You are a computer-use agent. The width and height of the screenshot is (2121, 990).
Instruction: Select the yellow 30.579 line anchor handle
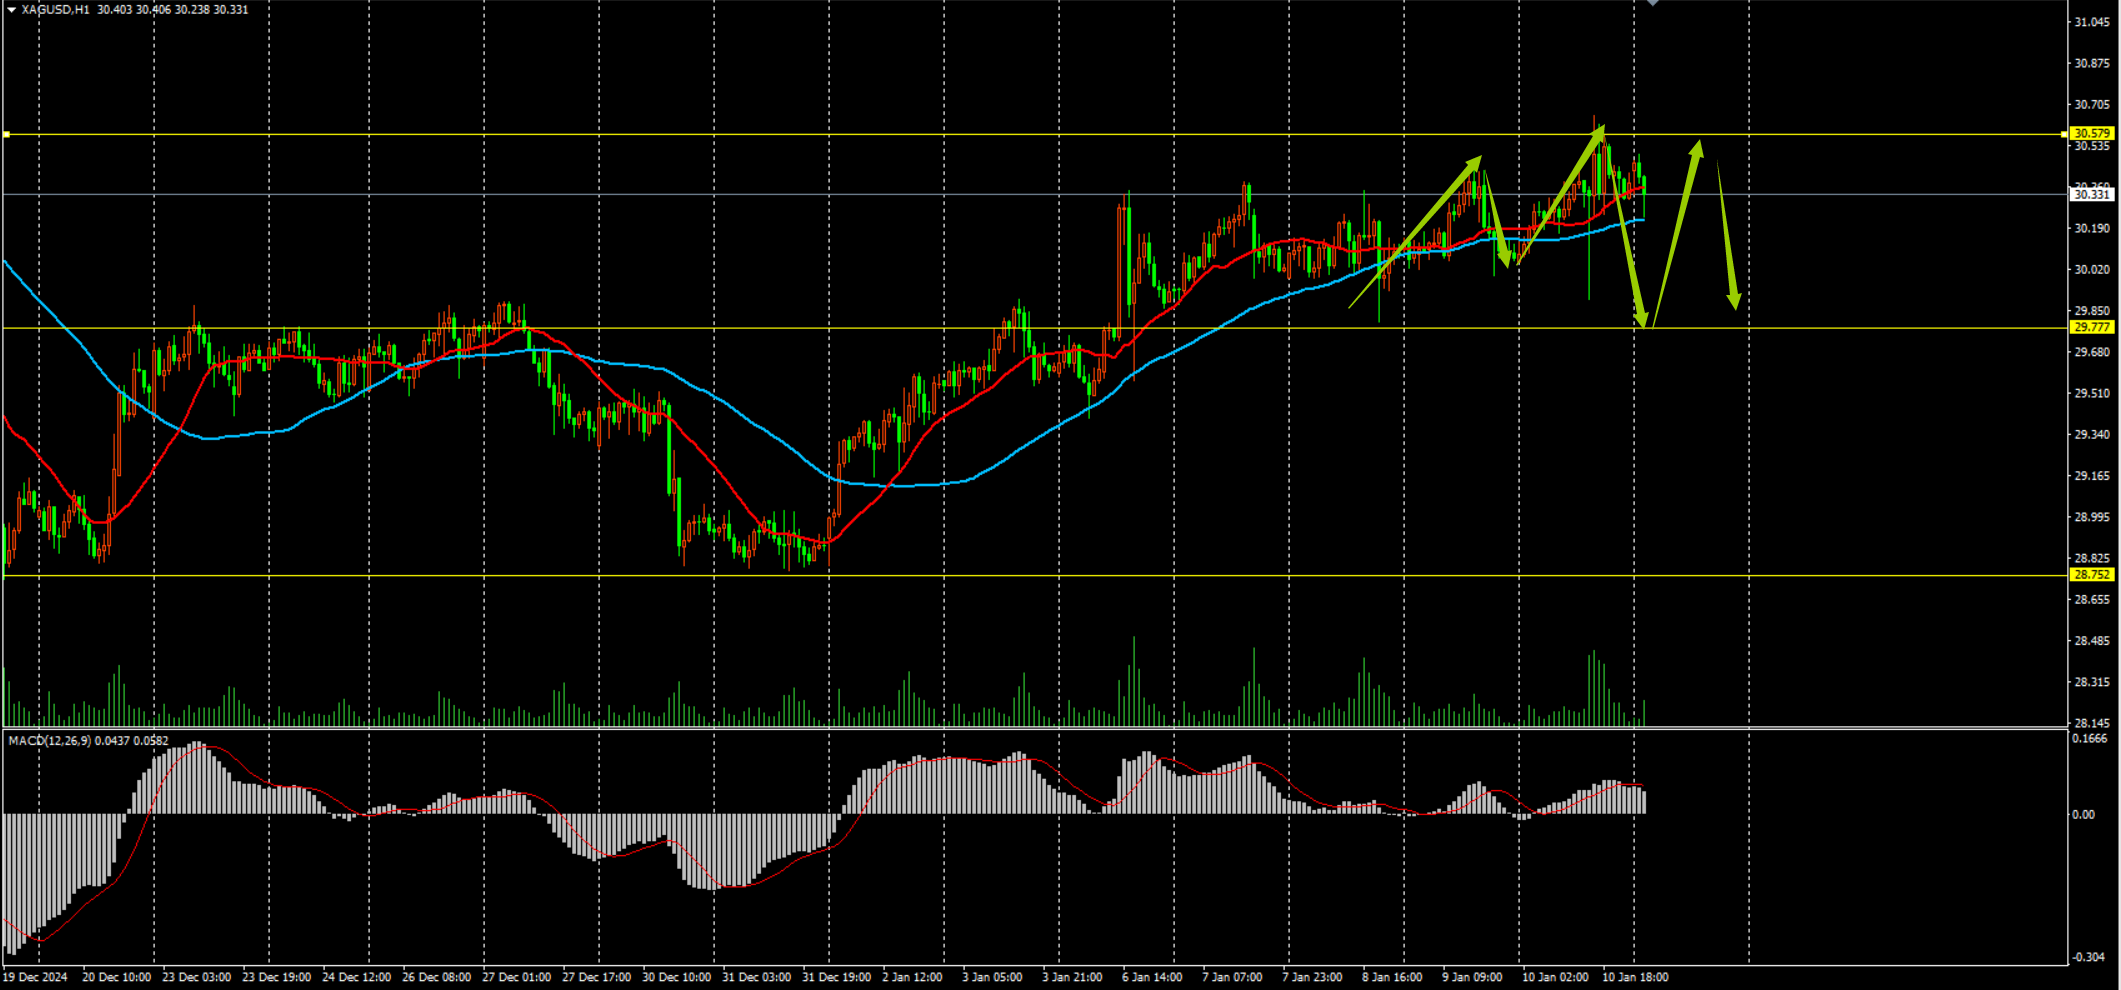click(x=6, y=134)
